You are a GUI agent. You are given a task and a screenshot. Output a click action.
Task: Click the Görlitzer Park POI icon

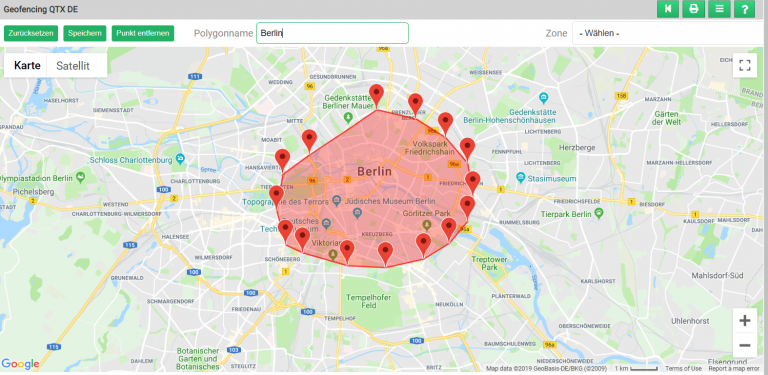coord(427,225)
